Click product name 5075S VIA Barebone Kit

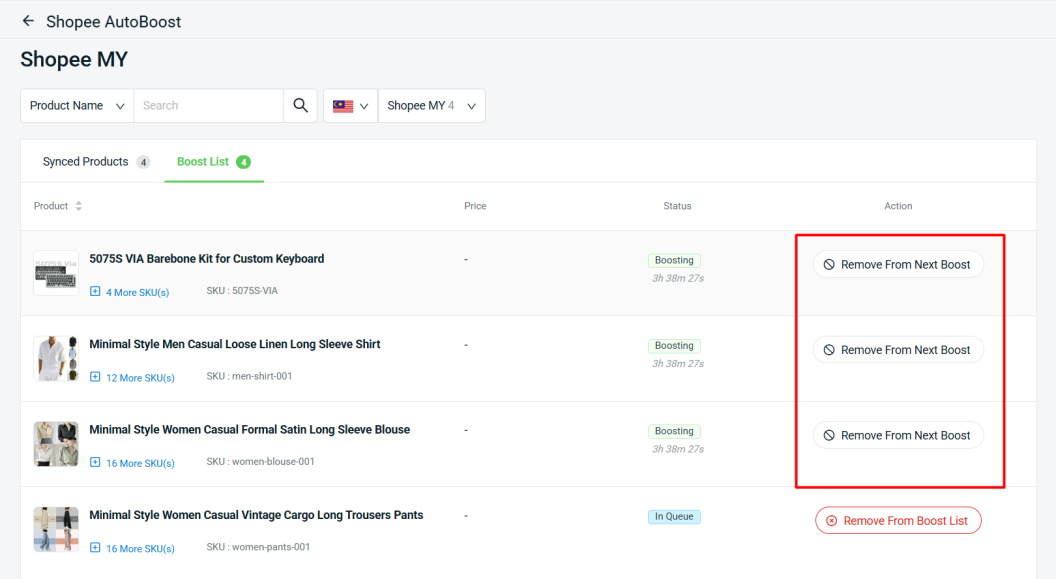[207, 259]
